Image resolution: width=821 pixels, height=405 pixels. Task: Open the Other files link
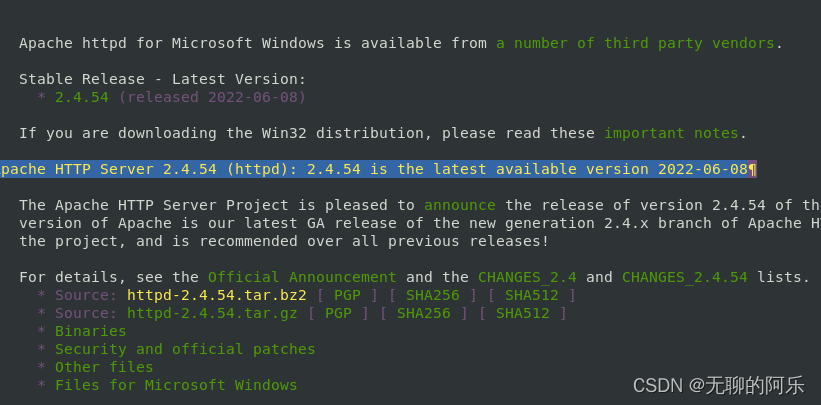tap(104, 367)
